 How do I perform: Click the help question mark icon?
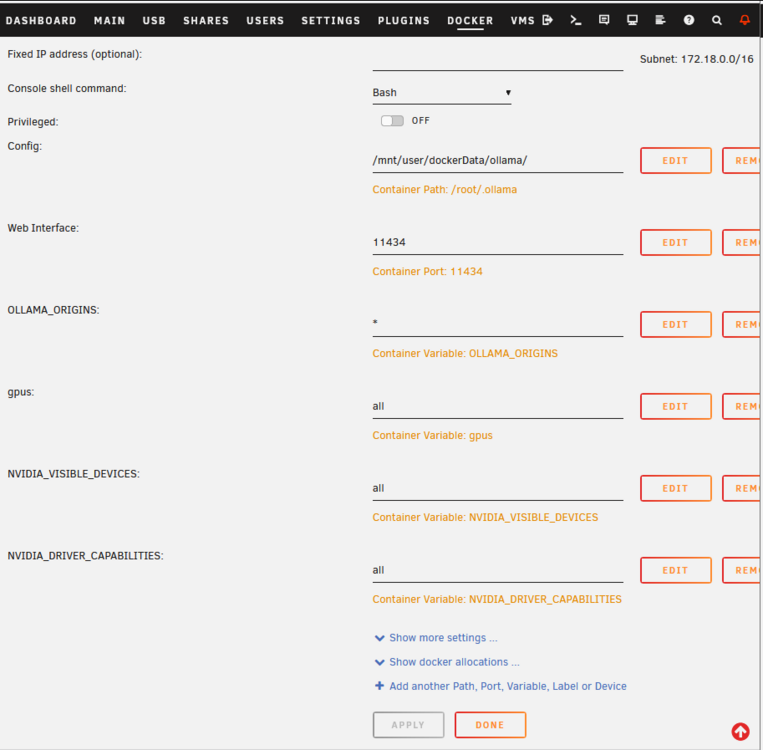click(x=689, y=20)
